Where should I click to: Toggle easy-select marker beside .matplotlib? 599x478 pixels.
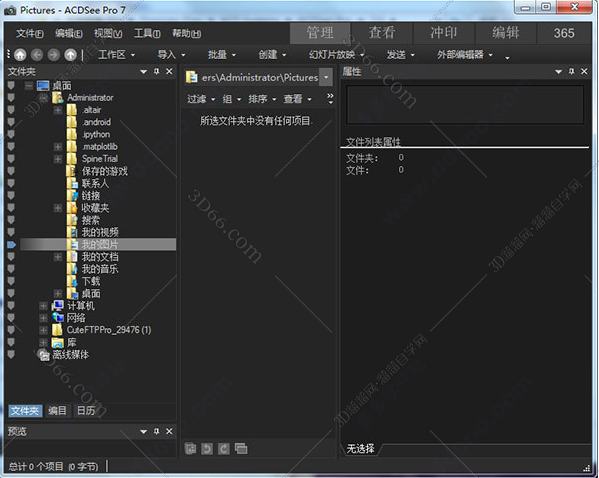point(11,147)
